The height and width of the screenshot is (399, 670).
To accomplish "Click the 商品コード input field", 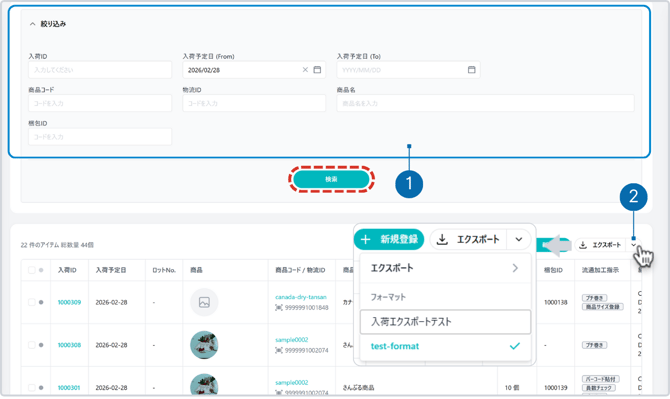I will point(100,103).
